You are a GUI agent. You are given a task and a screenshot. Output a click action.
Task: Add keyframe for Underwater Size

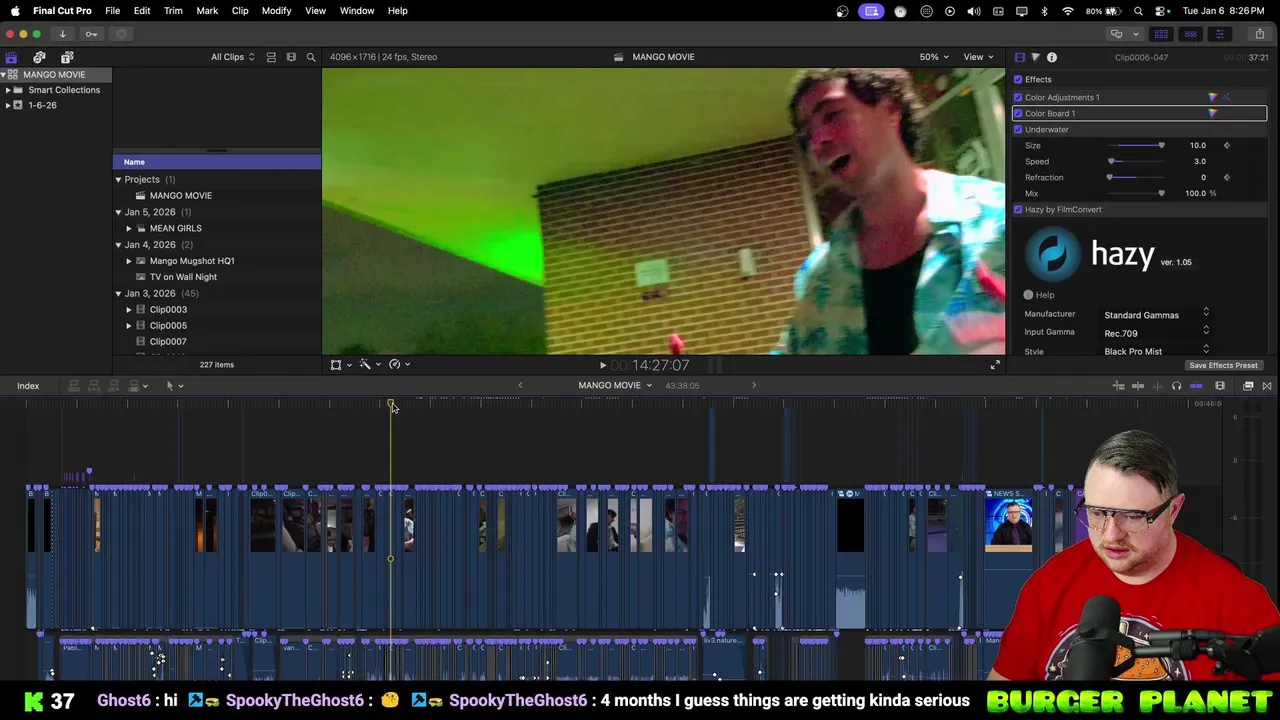coord(1227,145)
